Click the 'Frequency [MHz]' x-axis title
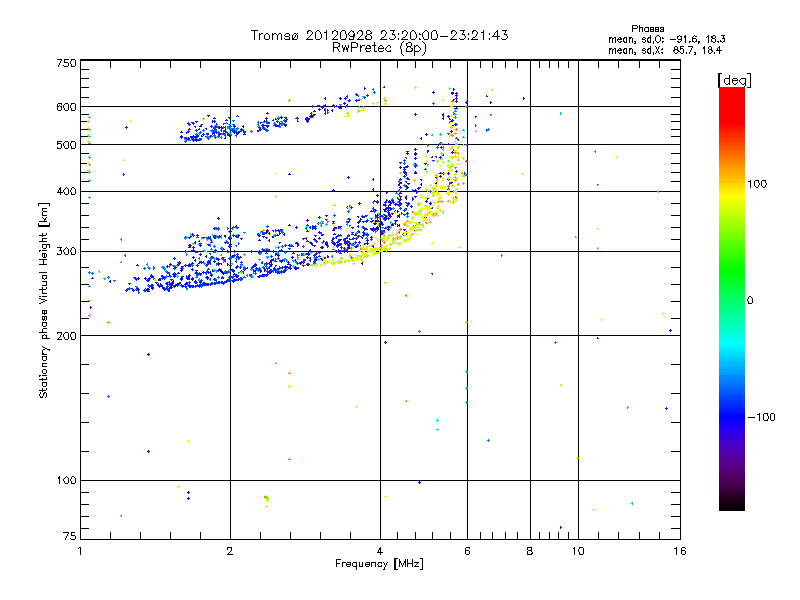 point(379,564)
